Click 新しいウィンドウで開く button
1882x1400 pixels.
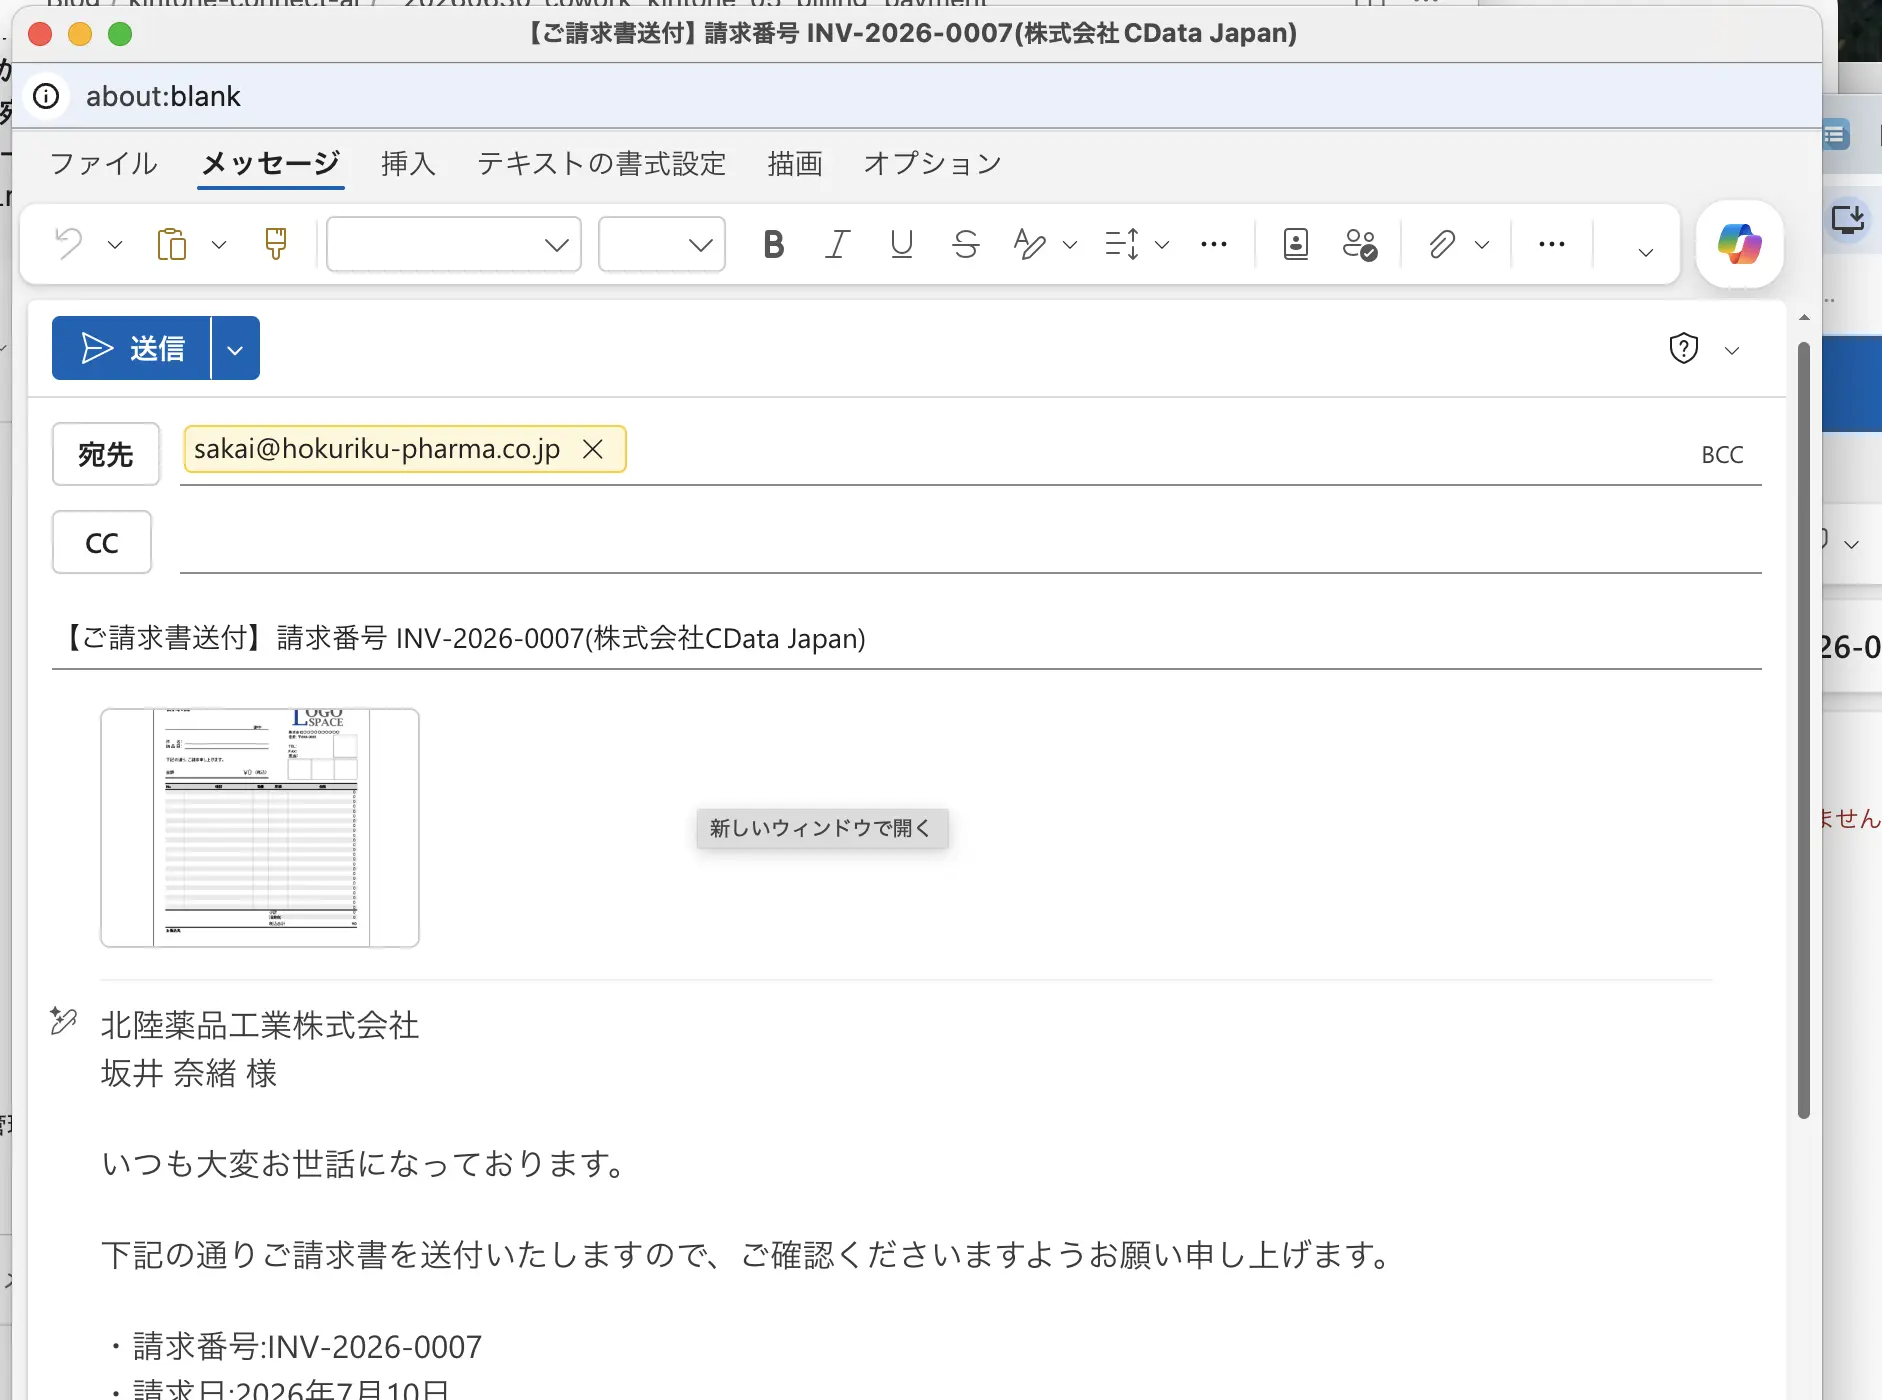tap(822, 828)
